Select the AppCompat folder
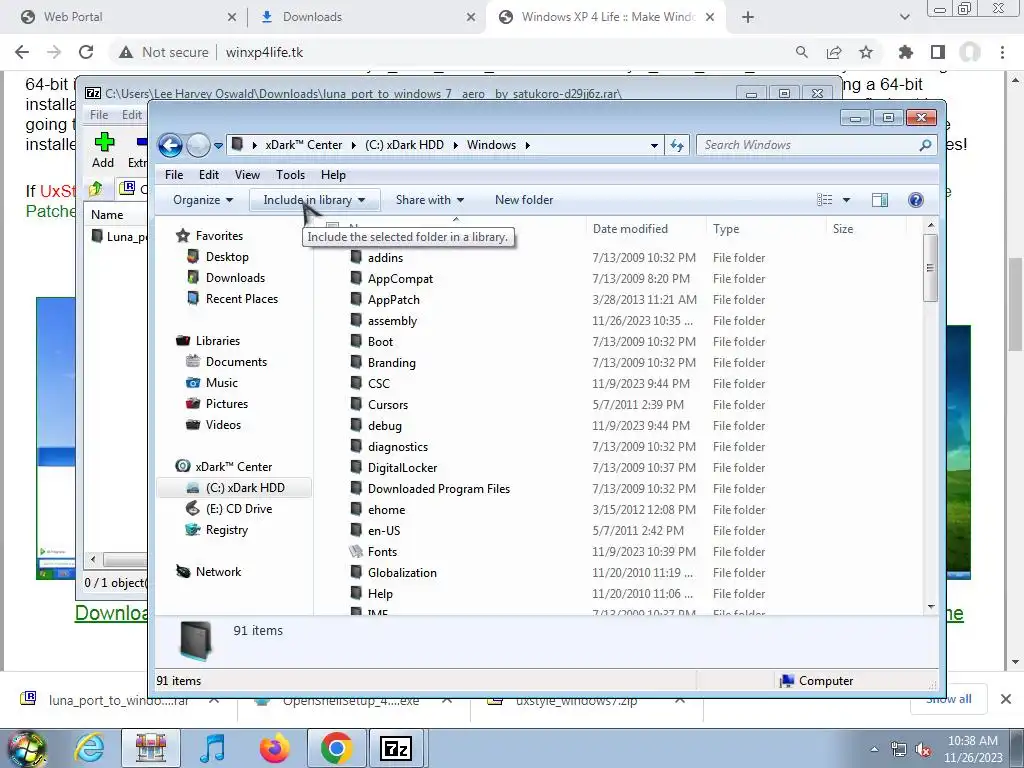 pyautogui.click(x=400, y=279)
